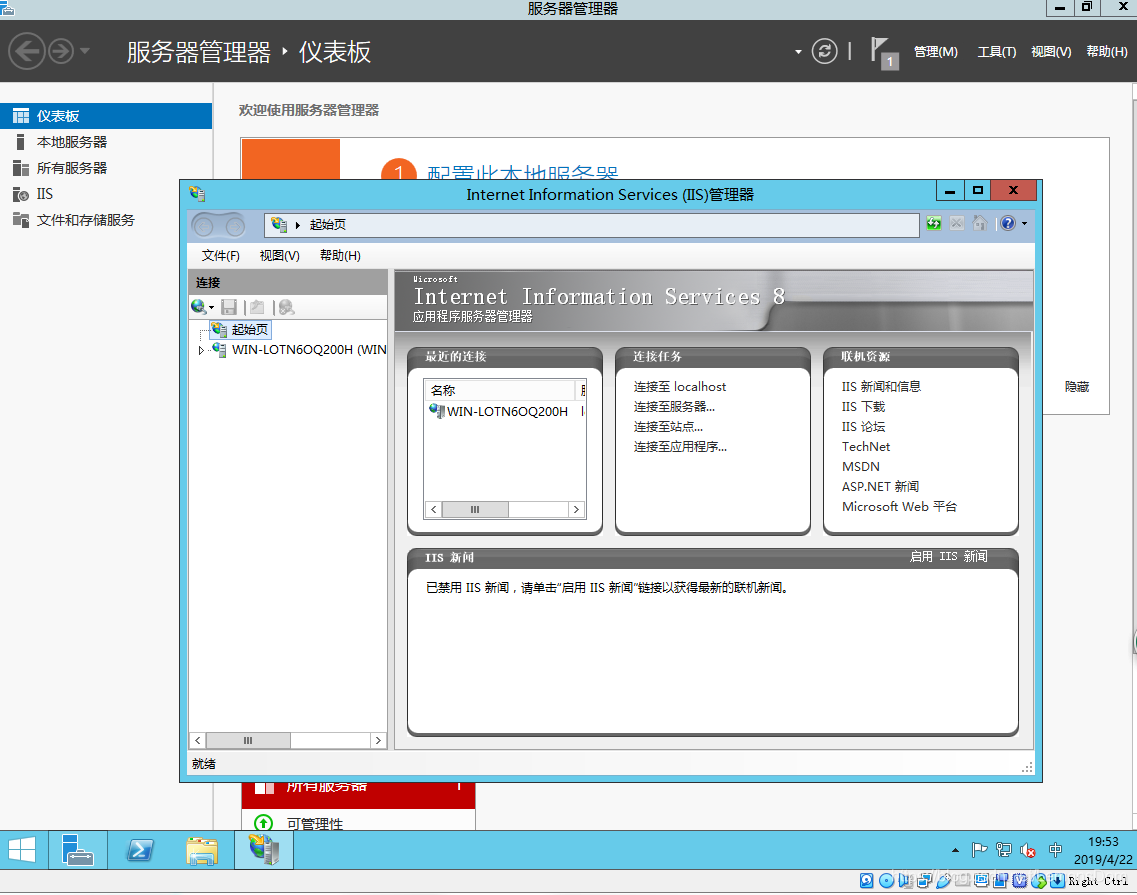Show hidden tray icons arrow
The image size is (1137, 895).
pyautogui.click(x=955, y=850)
